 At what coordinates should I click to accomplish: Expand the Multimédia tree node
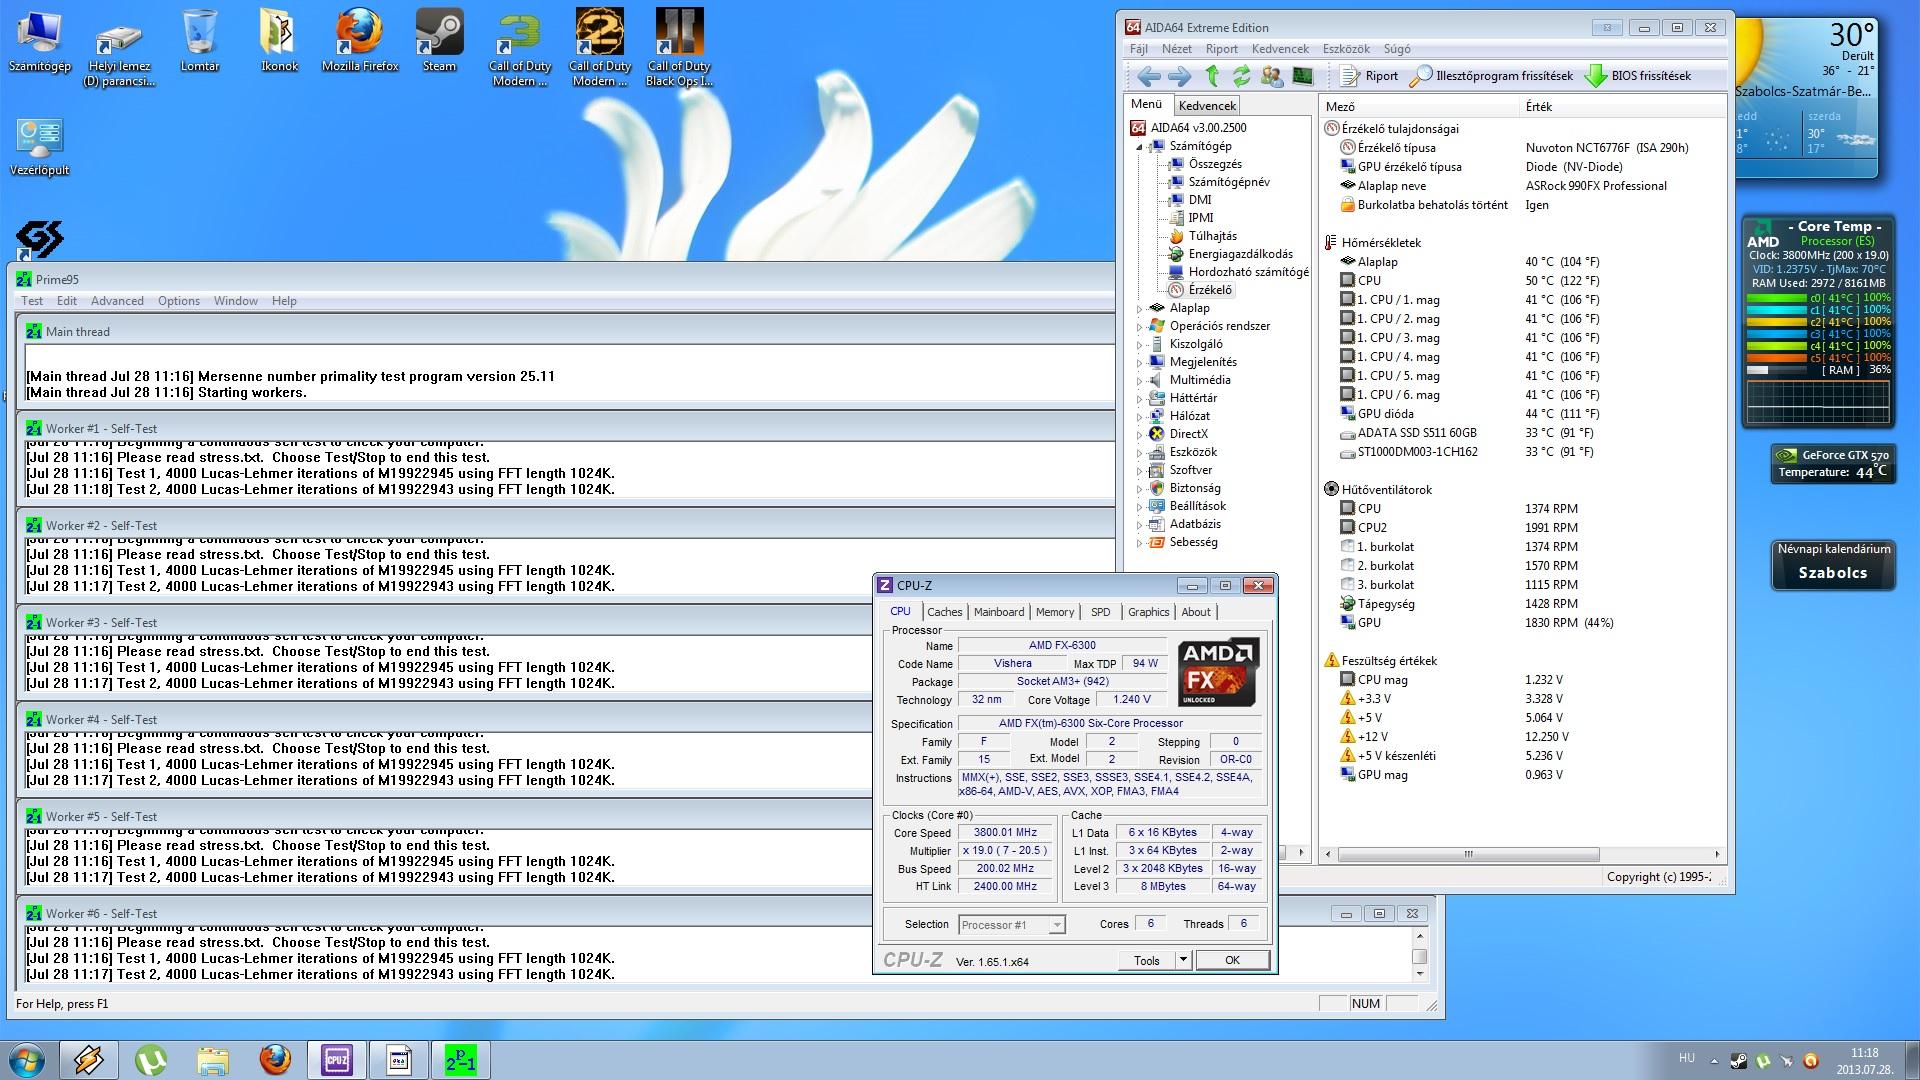1139,380
